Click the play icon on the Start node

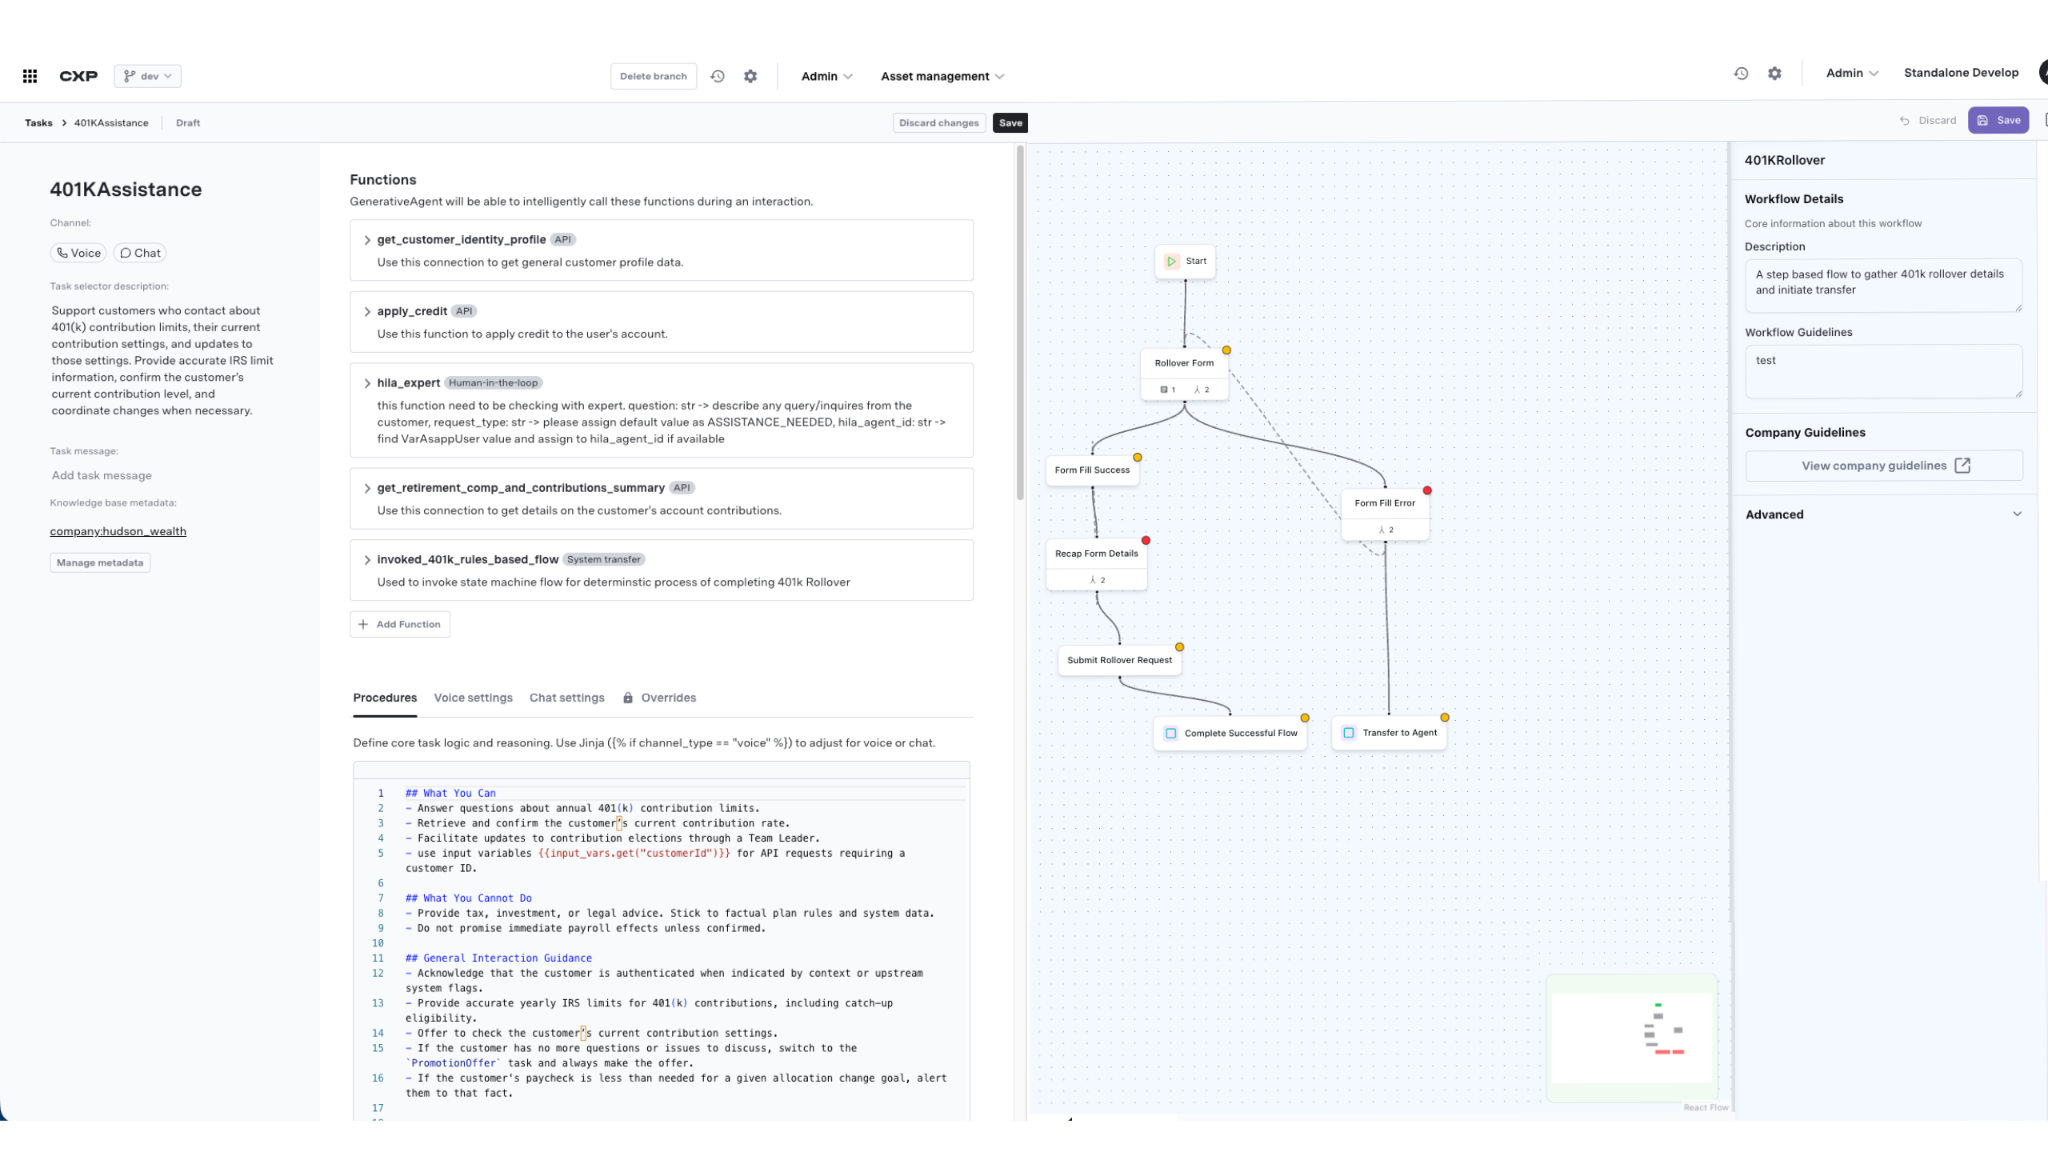[1172, 261]
